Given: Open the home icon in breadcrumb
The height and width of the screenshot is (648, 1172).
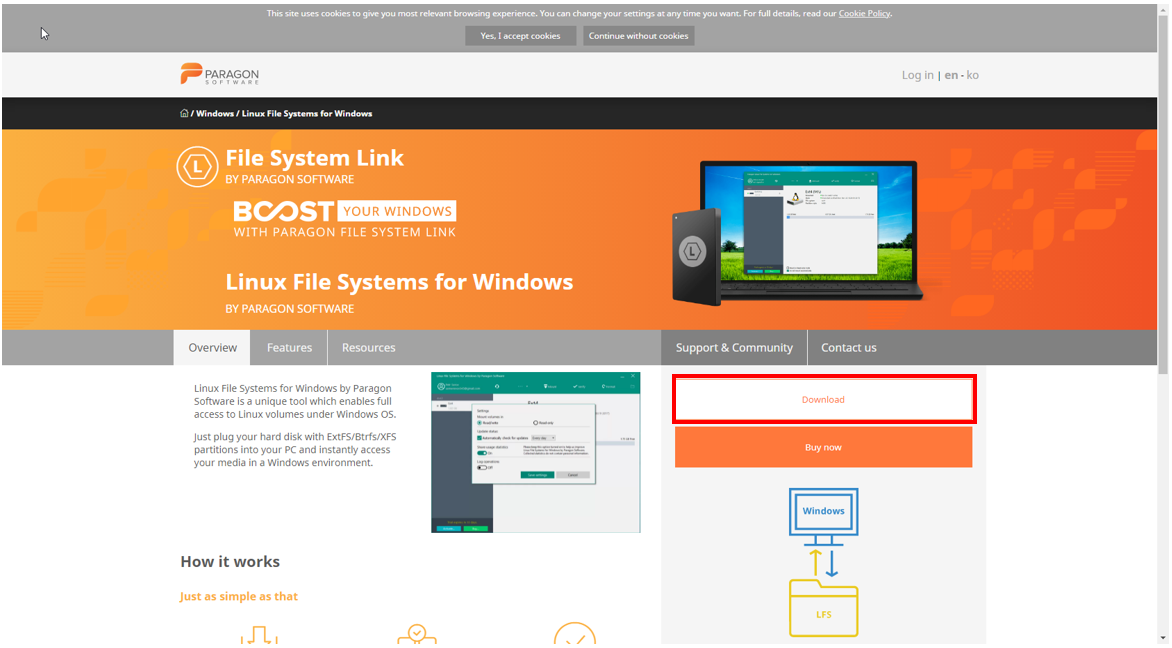Looking at the screenshot, I should click(184, 114).
